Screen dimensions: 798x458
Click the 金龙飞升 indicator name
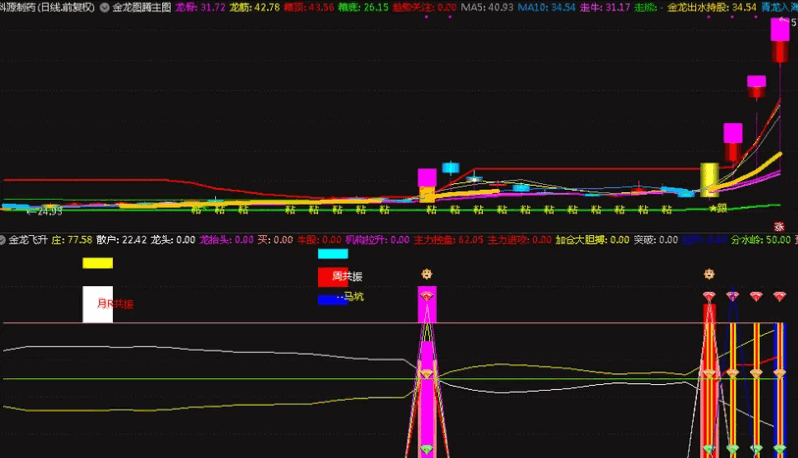(x=28, y=240)
